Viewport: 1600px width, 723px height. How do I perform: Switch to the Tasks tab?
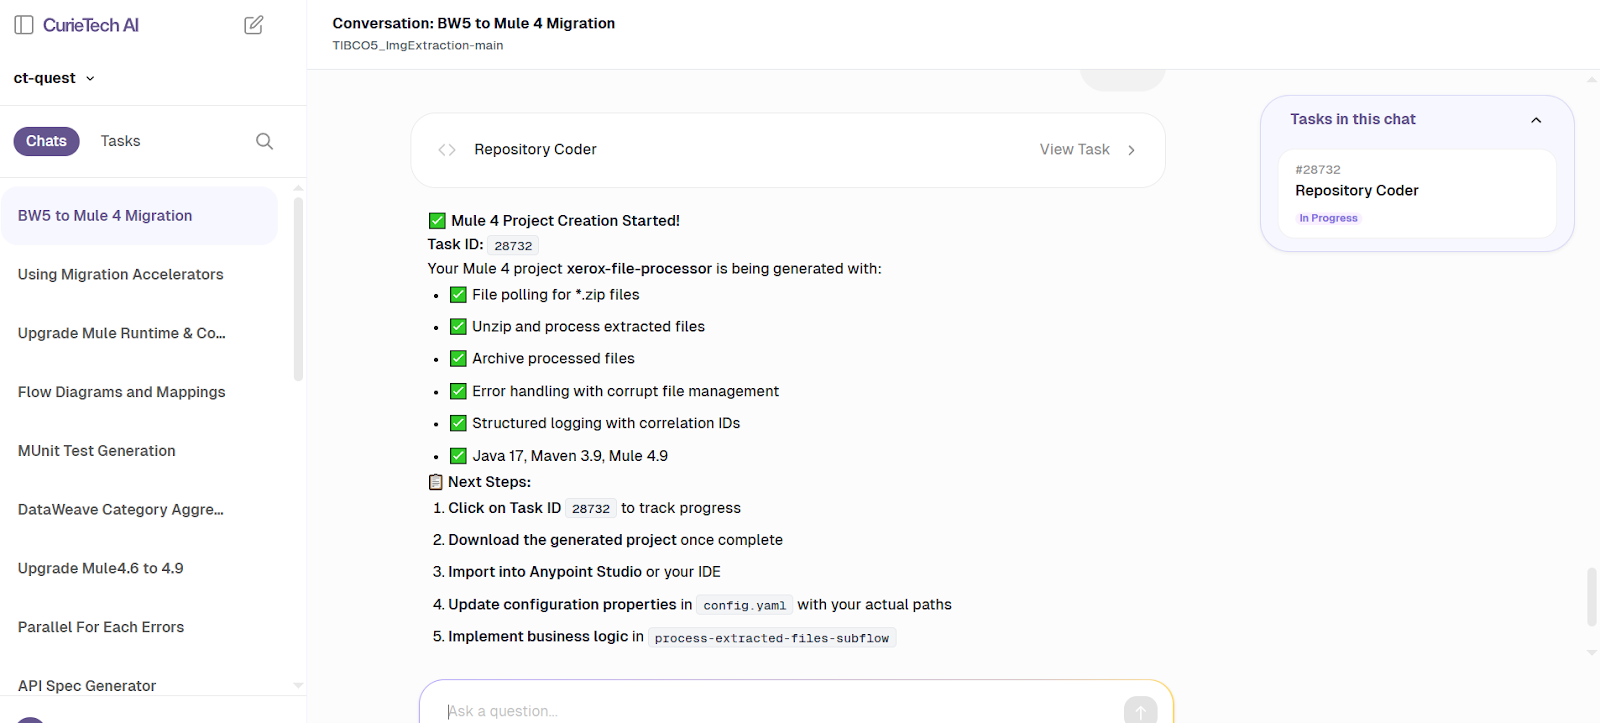pyautogui.click(x=119, y=140)
